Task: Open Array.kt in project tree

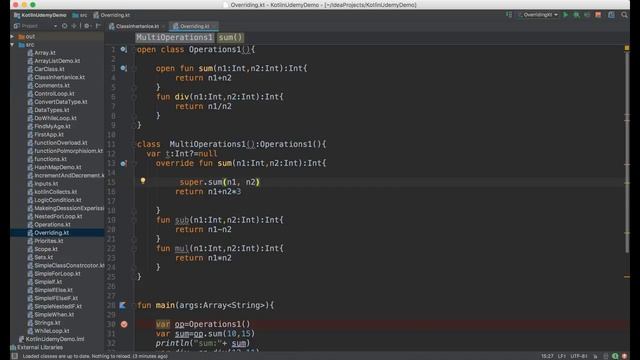Action: click(41, 53)
